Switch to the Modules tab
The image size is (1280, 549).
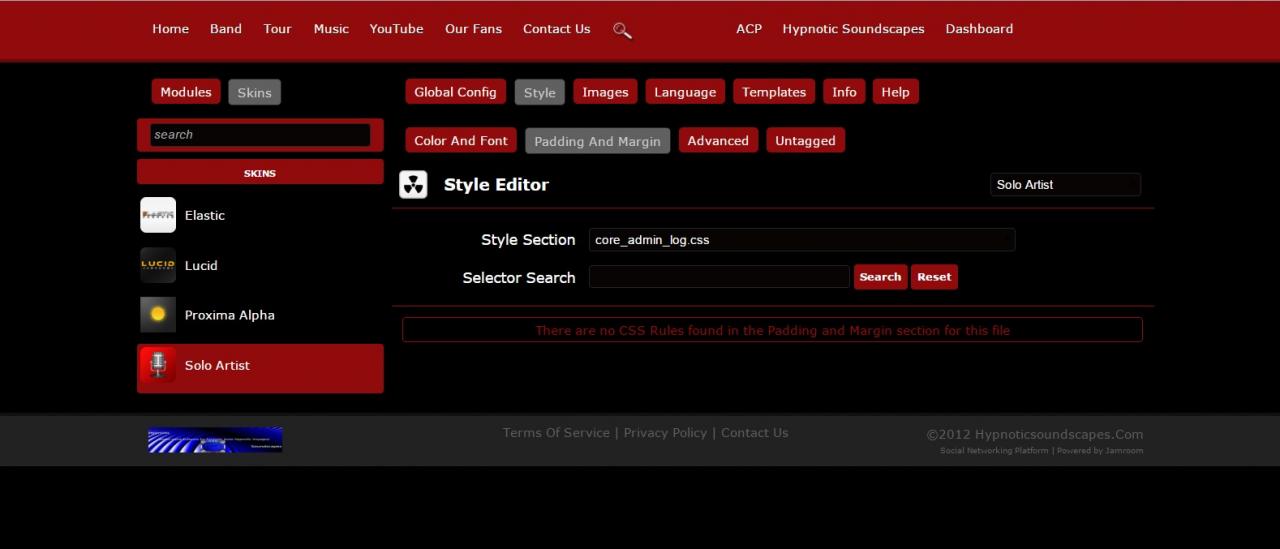(x=186, y=92)
